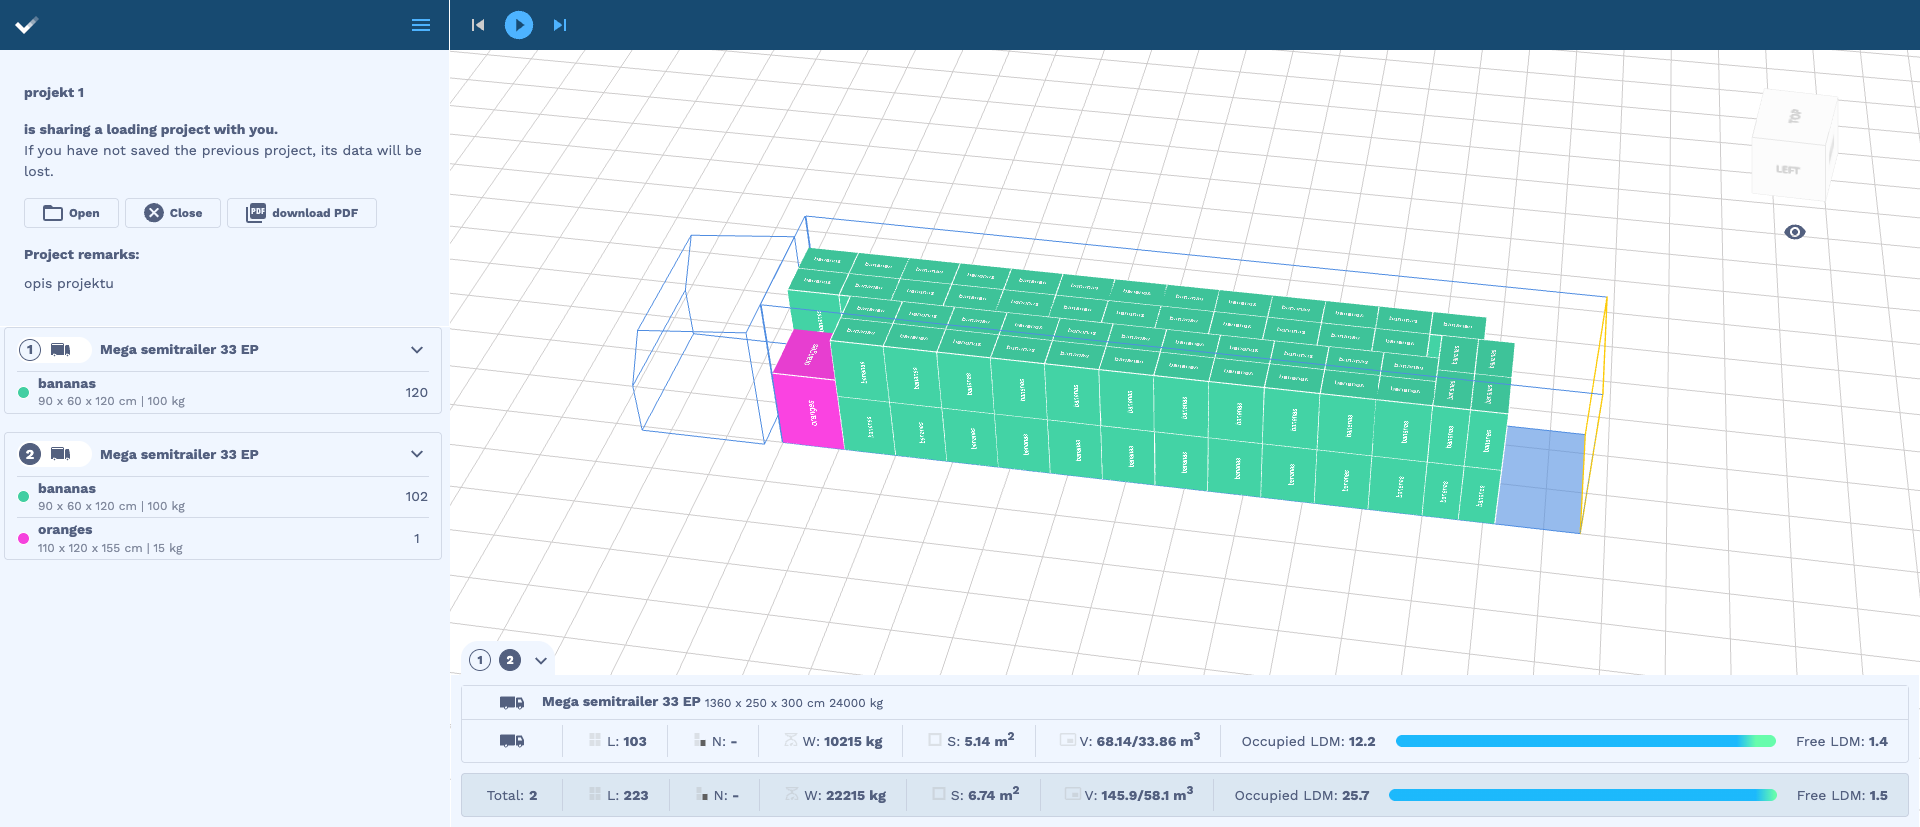This screenshot has width=1920, height=827.
Task: Click the LEFT face of view cube
Action: point(1788,170)
